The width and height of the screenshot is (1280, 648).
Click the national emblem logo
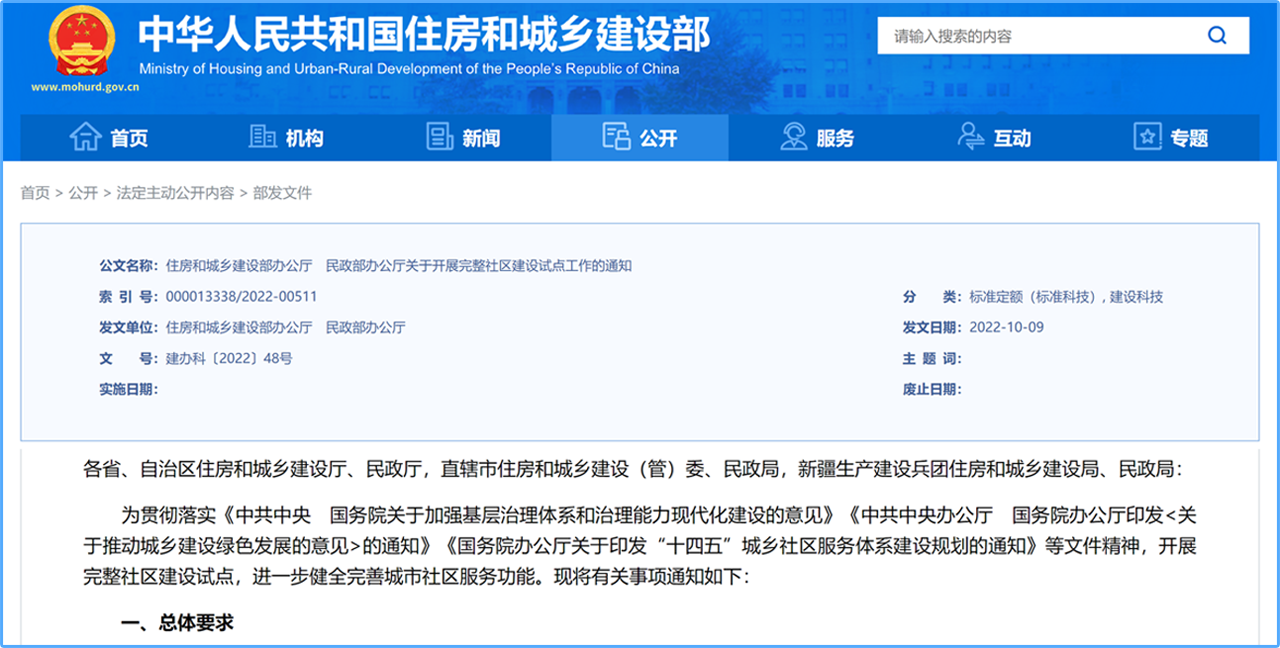point(82,42)
